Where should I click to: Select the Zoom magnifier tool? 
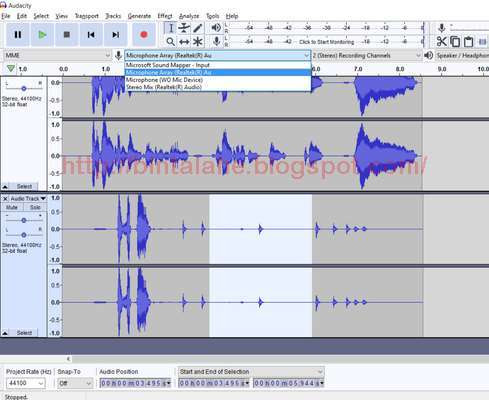click(x=170, y=42)
